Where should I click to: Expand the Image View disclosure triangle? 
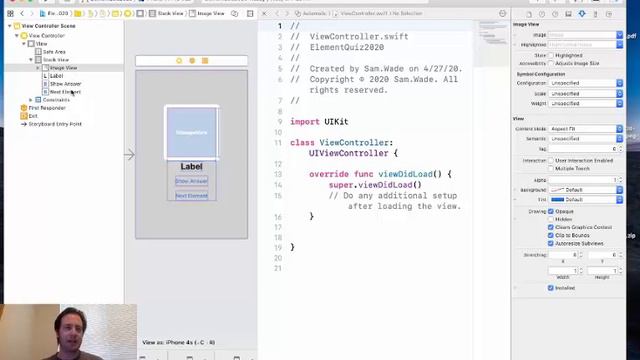click(x=38, y=68)
